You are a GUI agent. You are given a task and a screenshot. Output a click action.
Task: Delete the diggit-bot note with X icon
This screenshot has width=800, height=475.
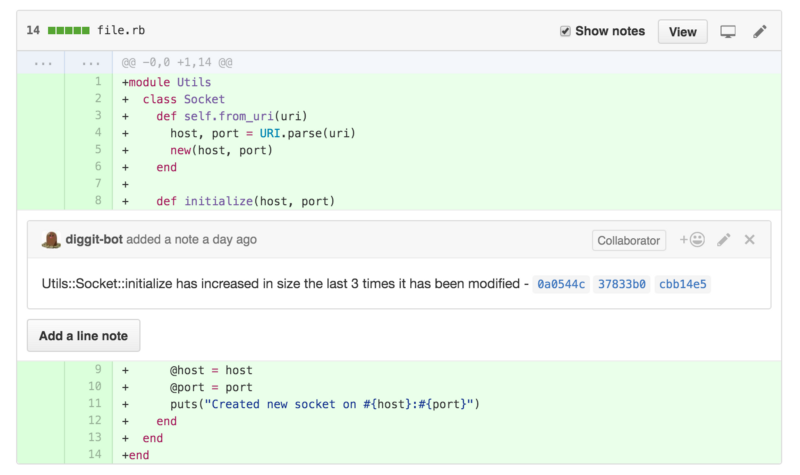point(750,240)
